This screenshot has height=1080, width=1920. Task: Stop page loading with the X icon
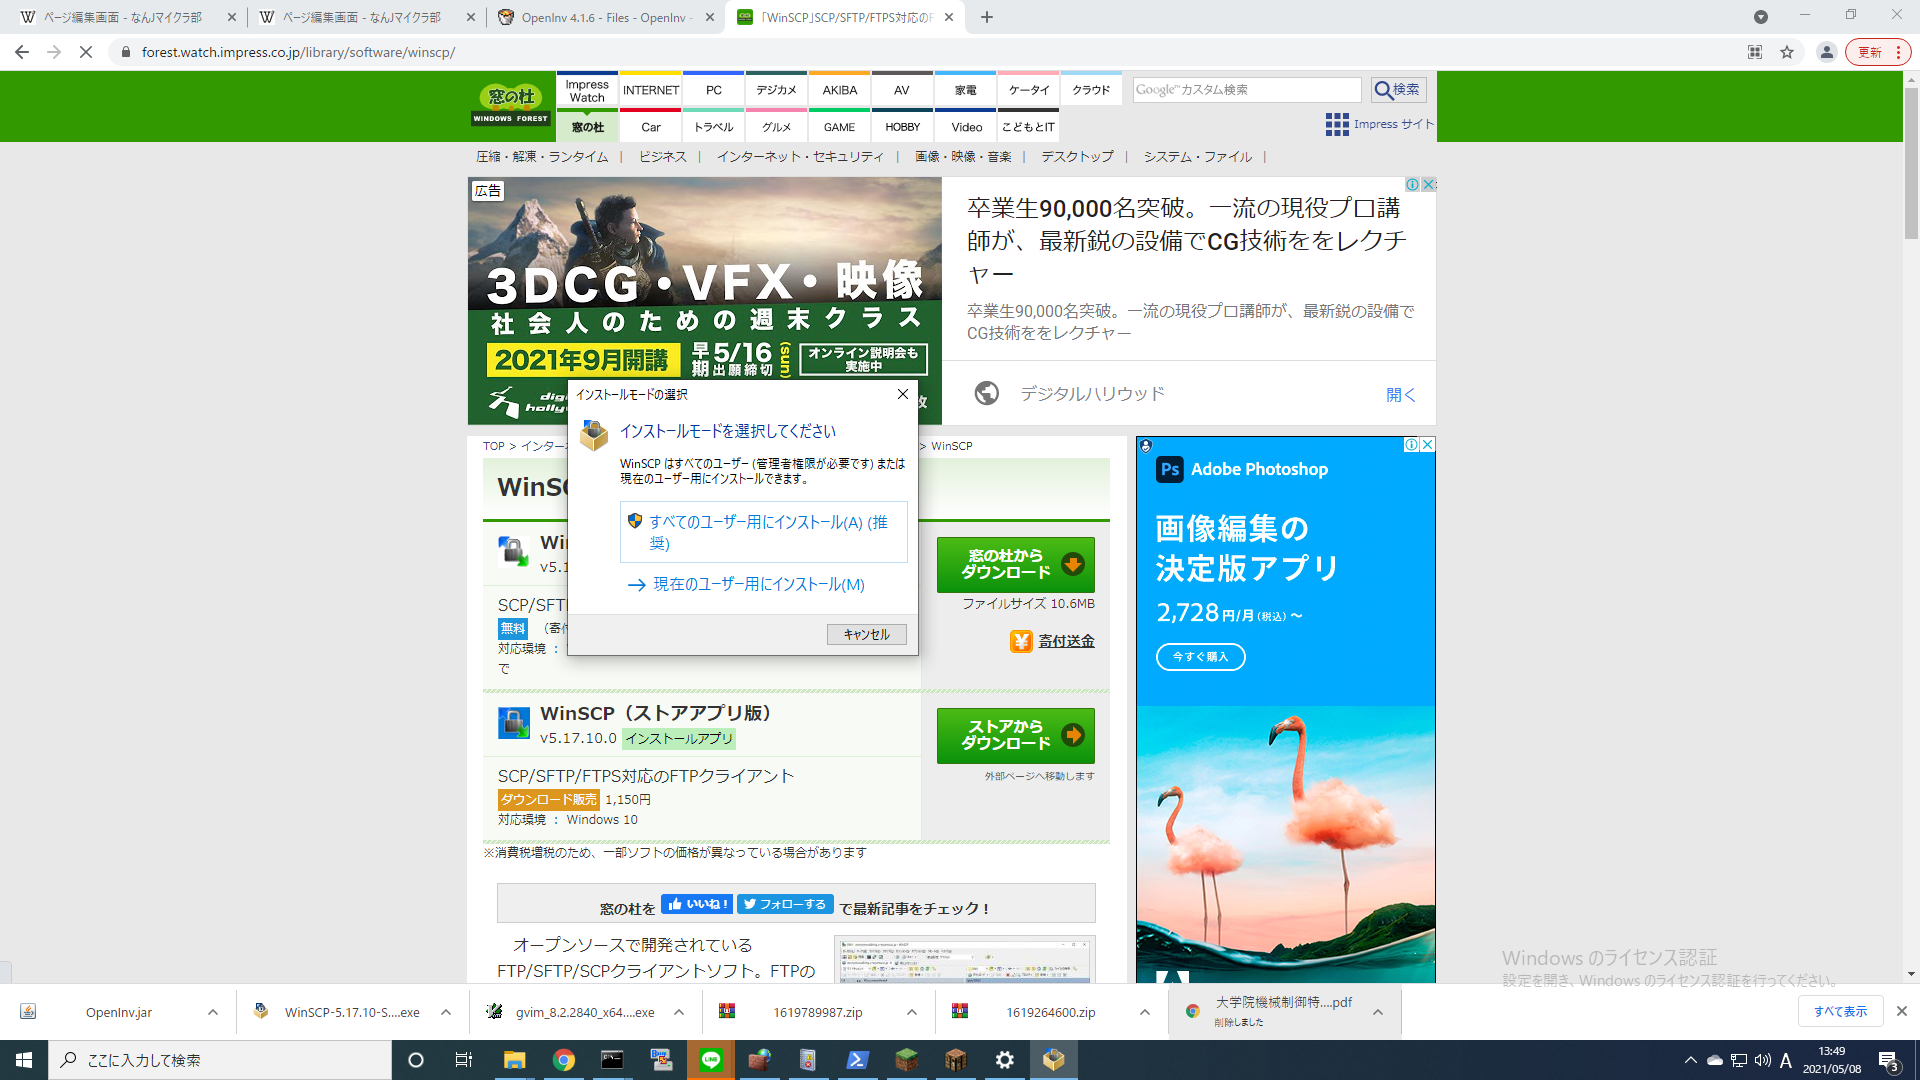point(86,52)
